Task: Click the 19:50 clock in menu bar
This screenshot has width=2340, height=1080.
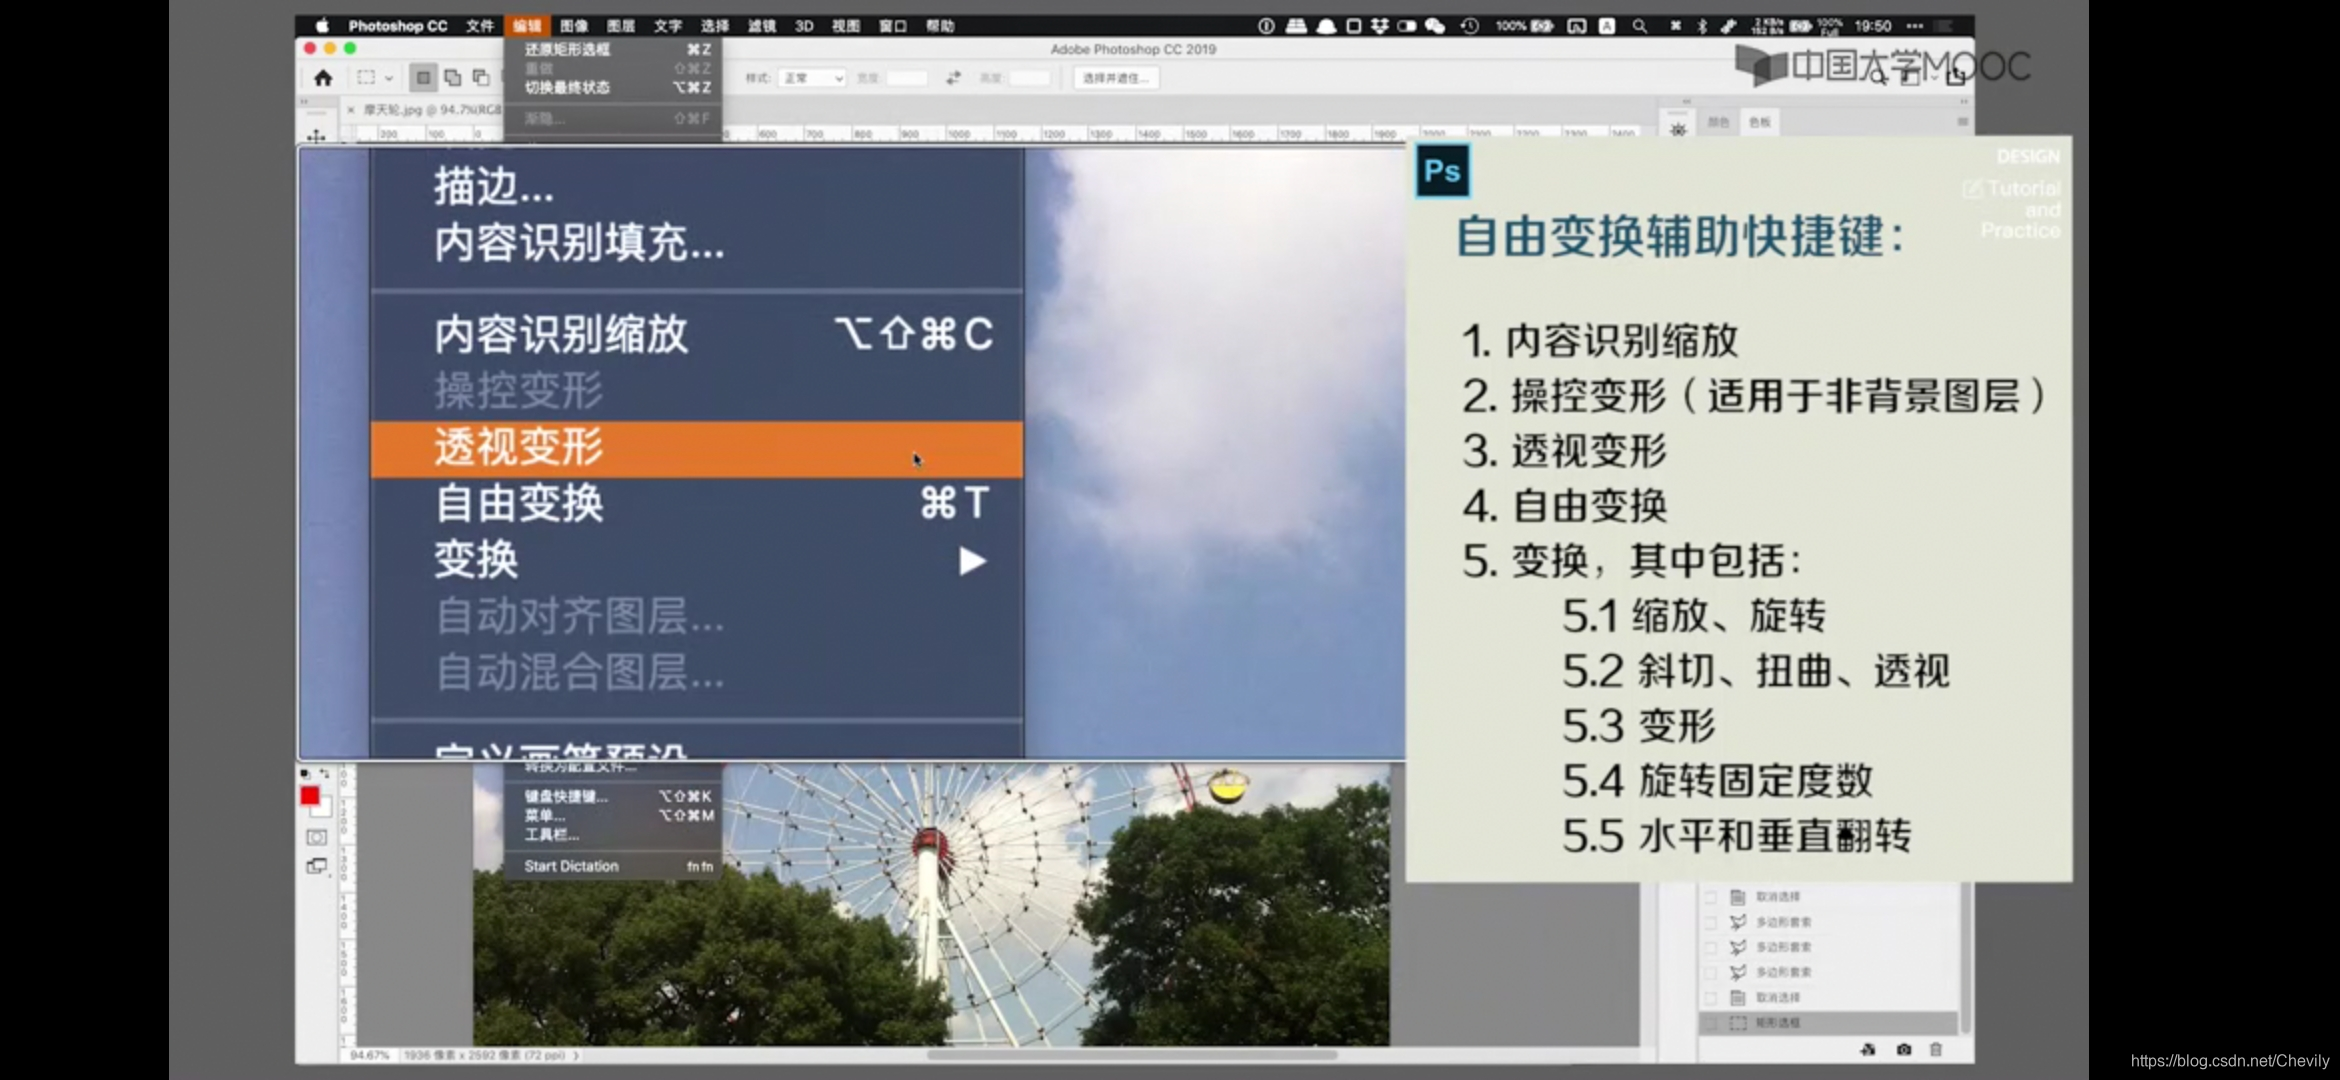Action: coord(1872,26)
